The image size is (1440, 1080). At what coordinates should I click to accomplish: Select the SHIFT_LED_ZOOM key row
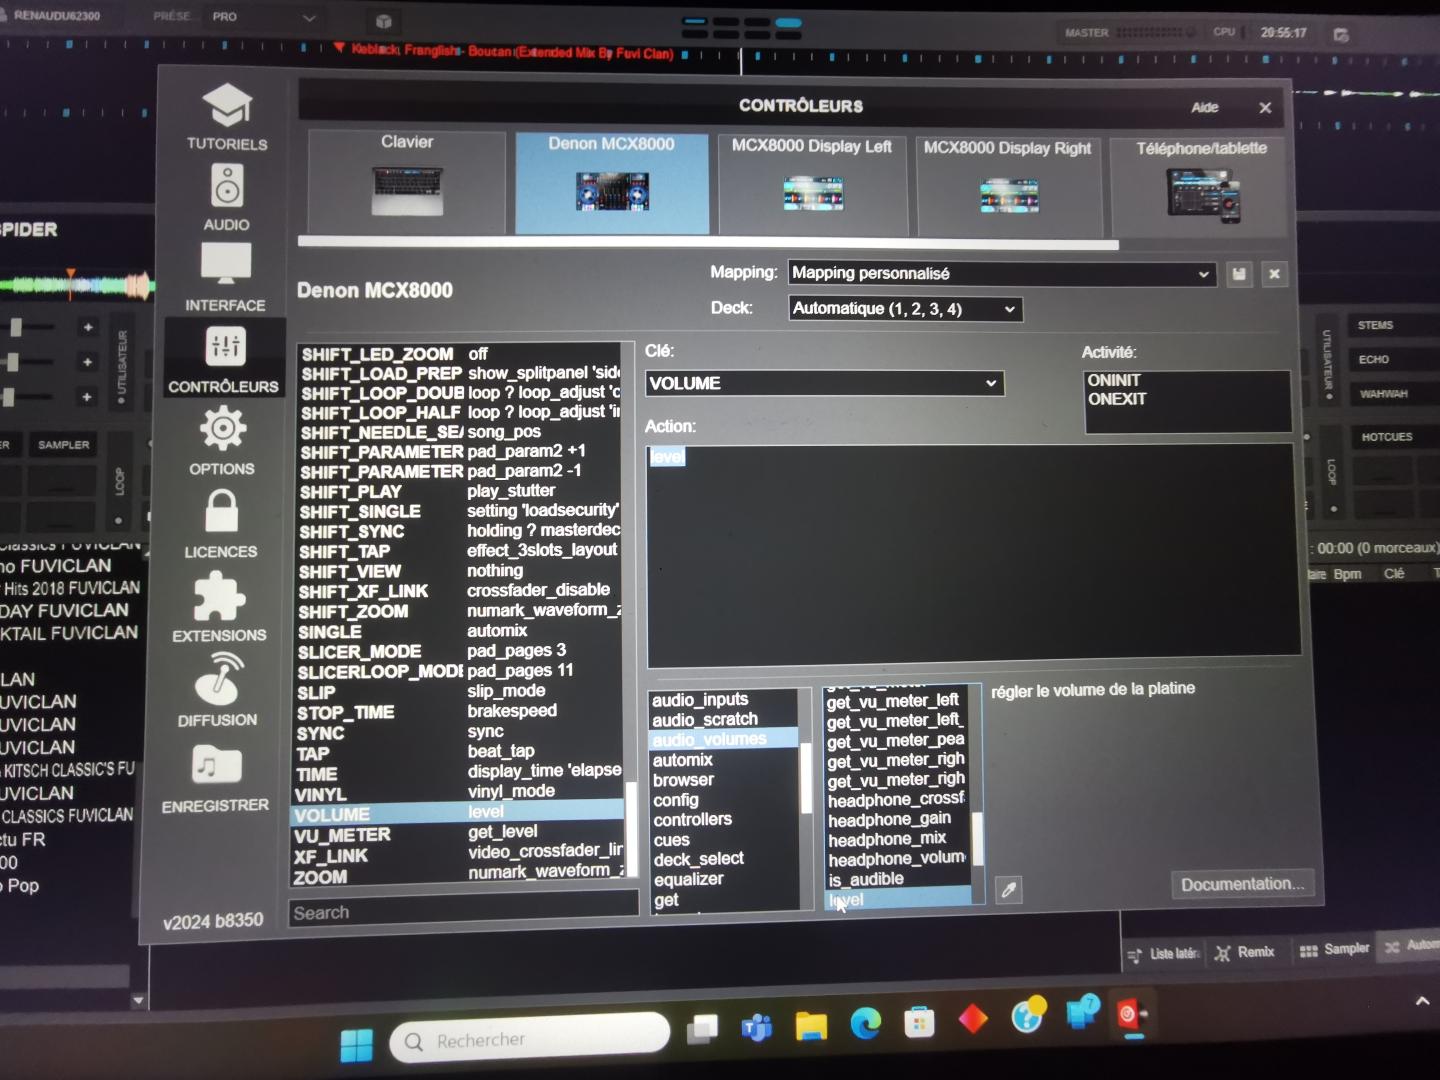pos(461,354)
